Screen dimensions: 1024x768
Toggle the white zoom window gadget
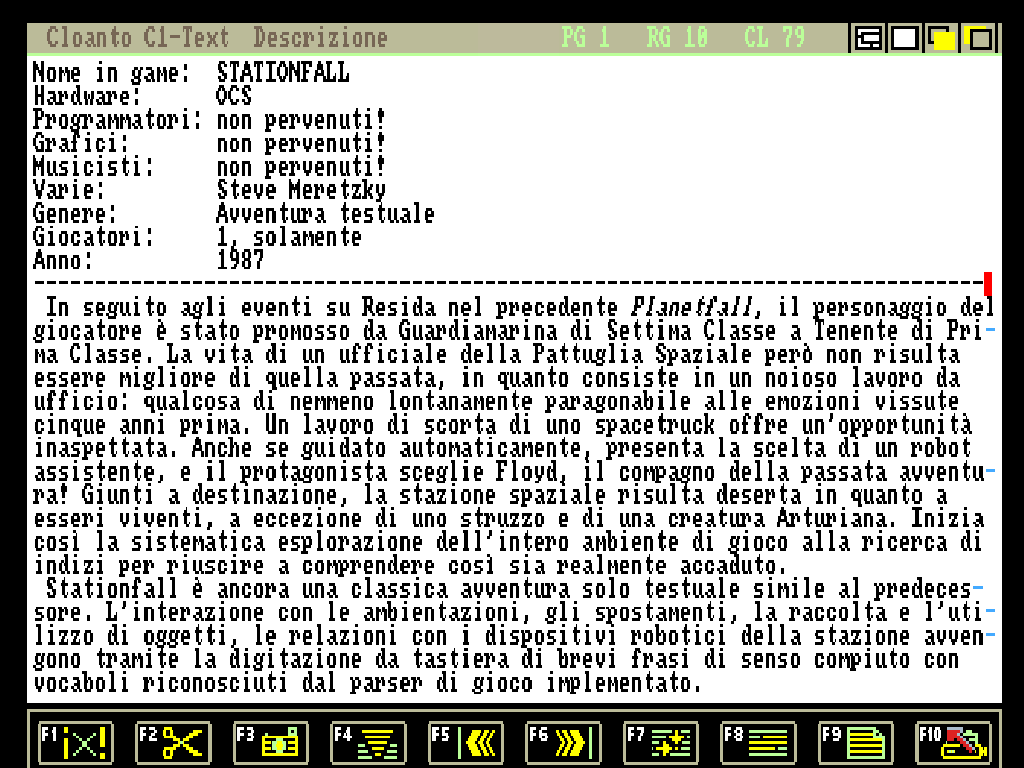tap(905, 39)
